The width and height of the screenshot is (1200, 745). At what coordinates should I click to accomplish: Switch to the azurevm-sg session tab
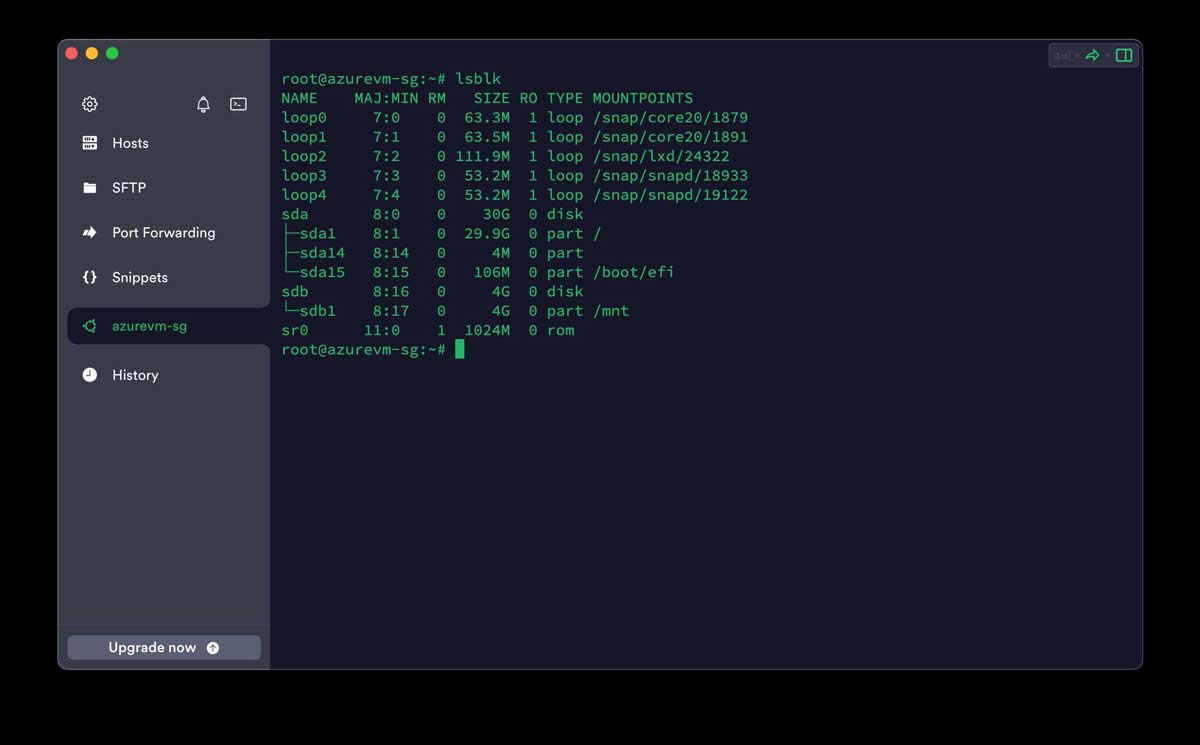coord(168,326)
